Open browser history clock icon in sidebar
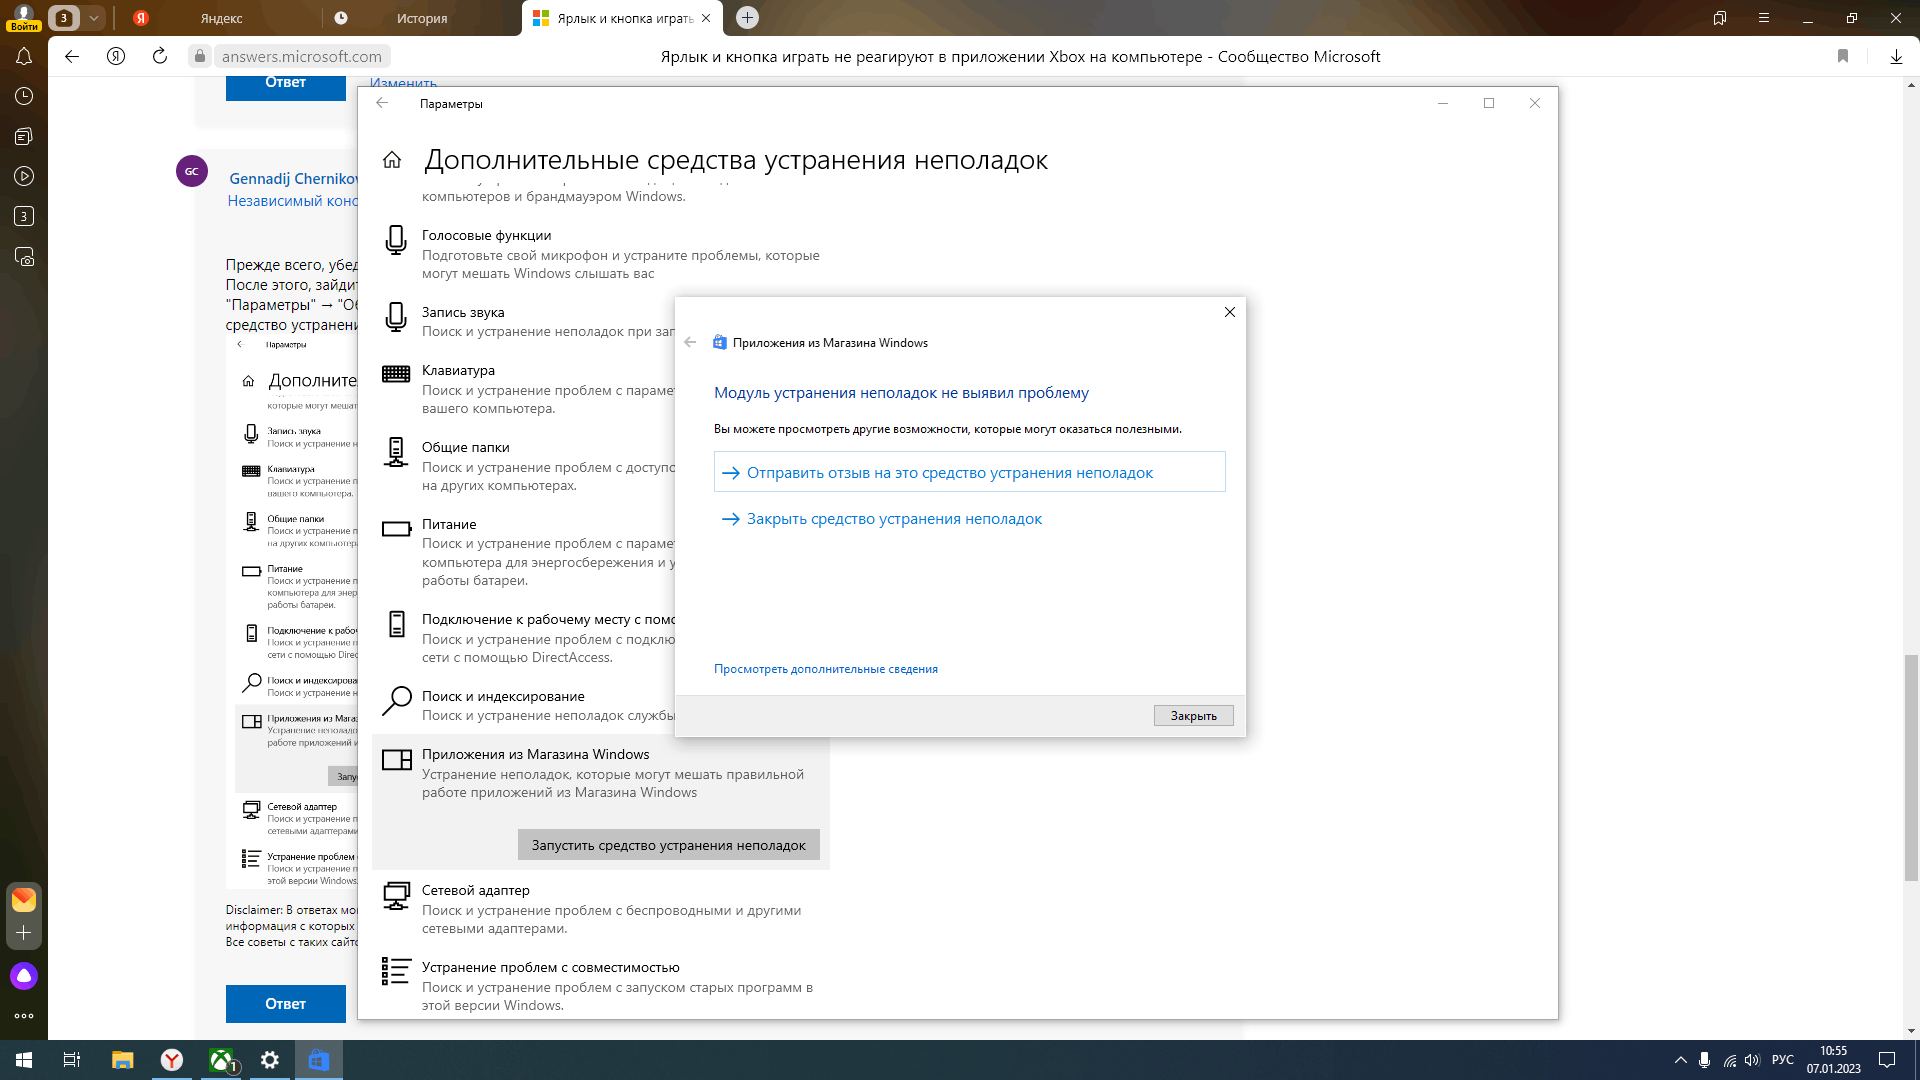Image resolution: width=1920 pixels, height=1080 pixels. tap(24, 96)
